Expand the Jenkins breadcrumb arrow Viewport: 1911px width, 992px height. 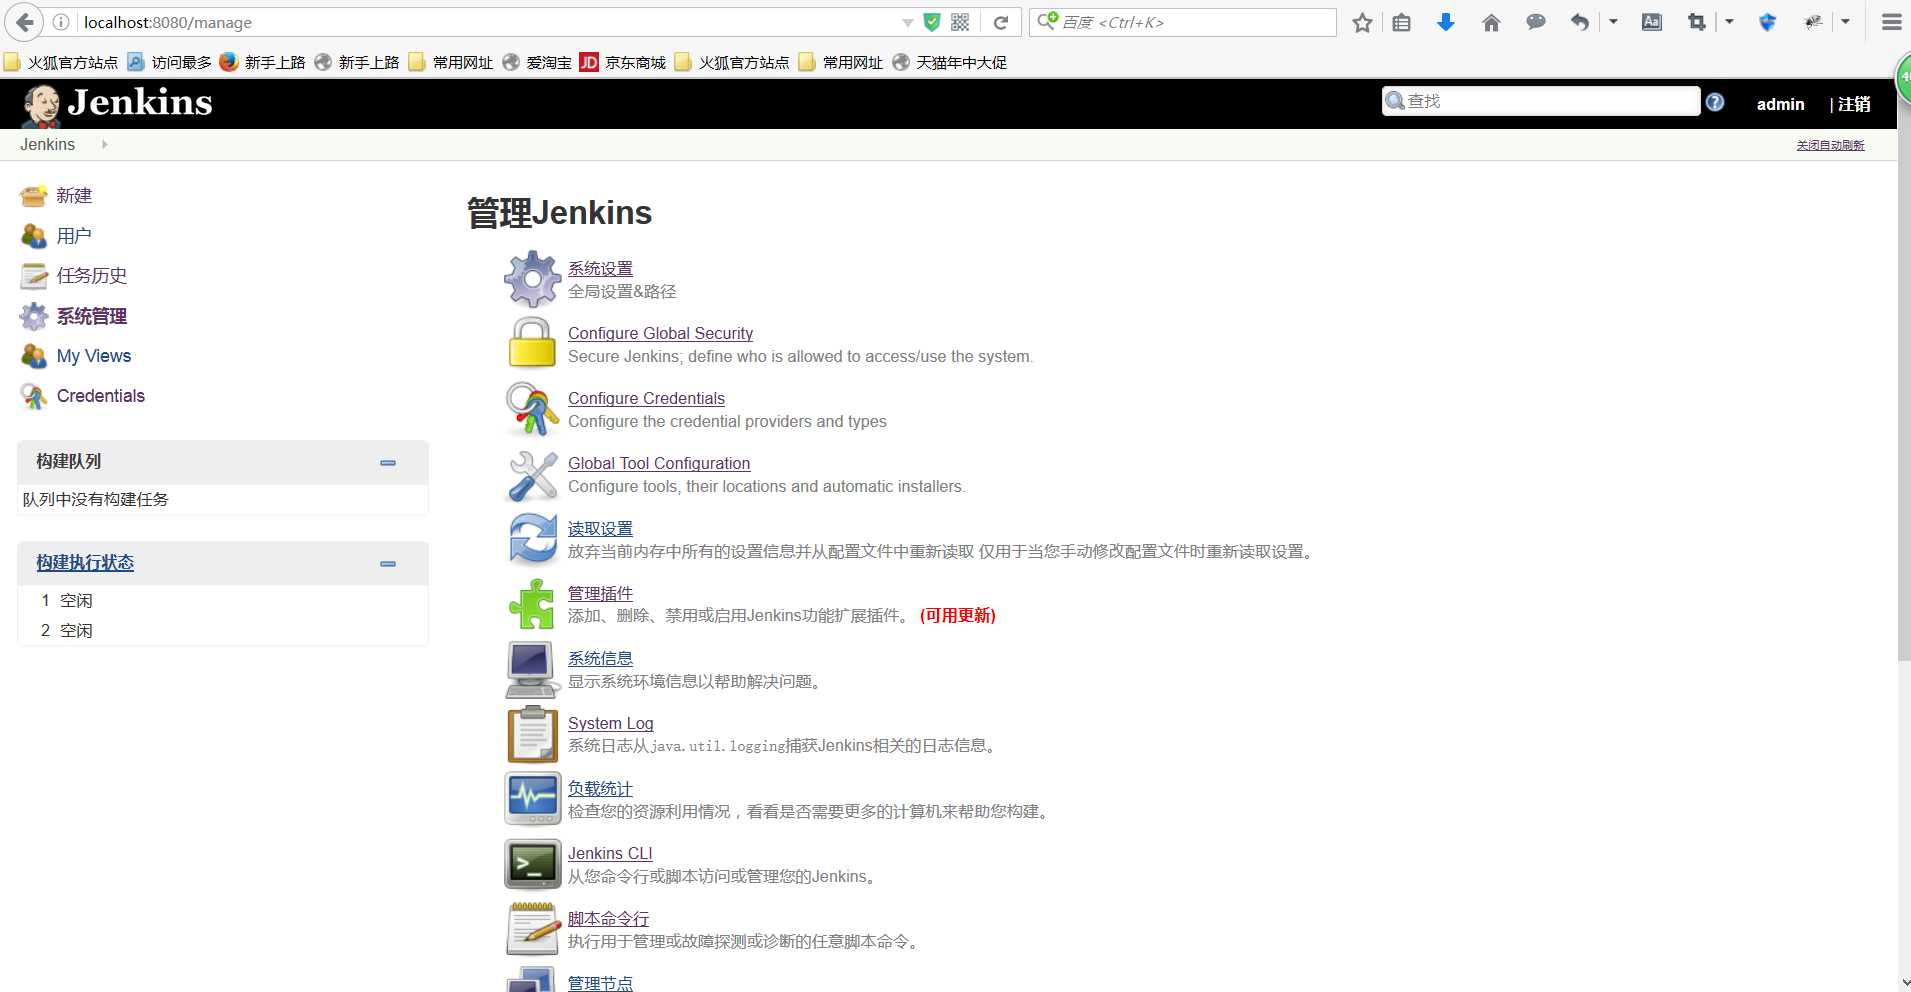tap(104, 144)
